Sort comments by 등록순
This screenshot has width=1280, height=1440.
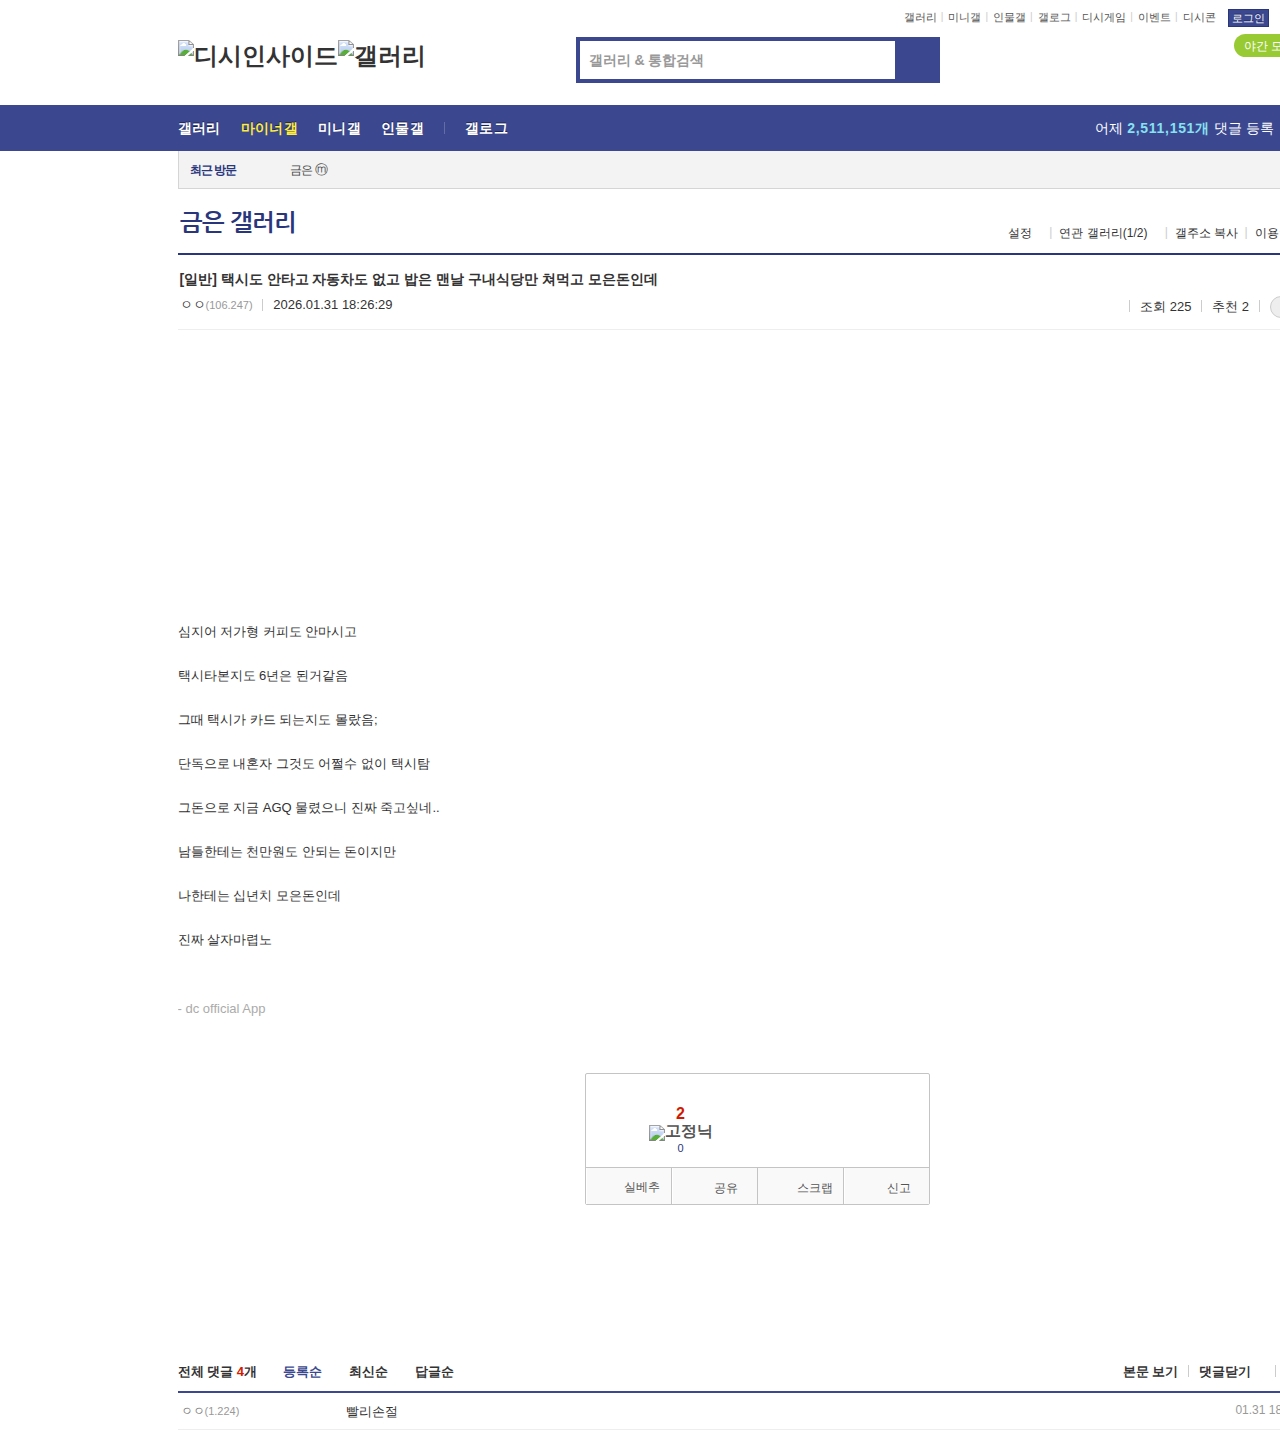tap(302, 1372)
